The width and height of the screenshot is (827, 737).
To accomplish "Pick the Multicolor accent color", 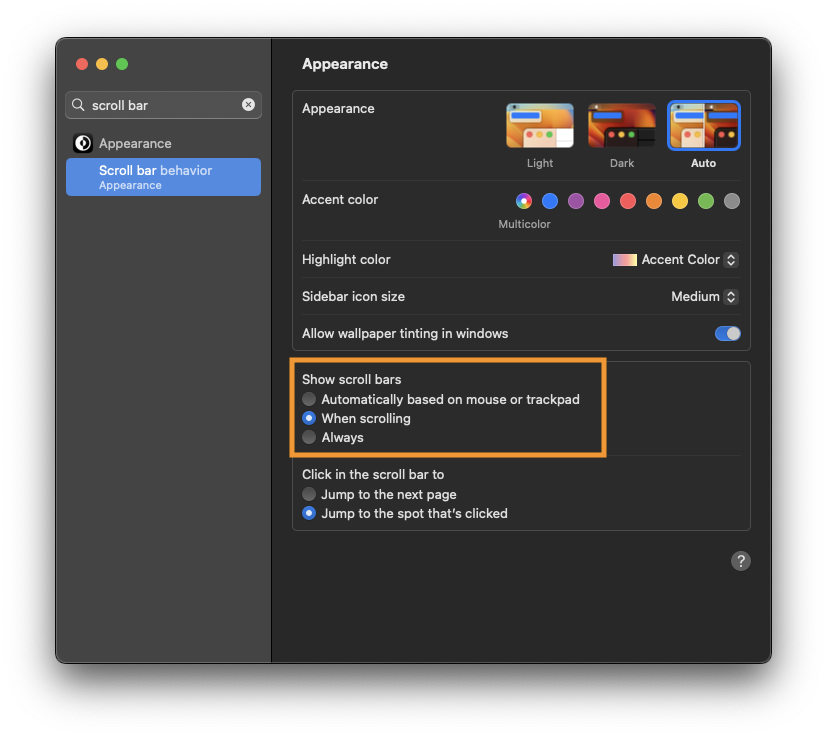I will point(524,201).
